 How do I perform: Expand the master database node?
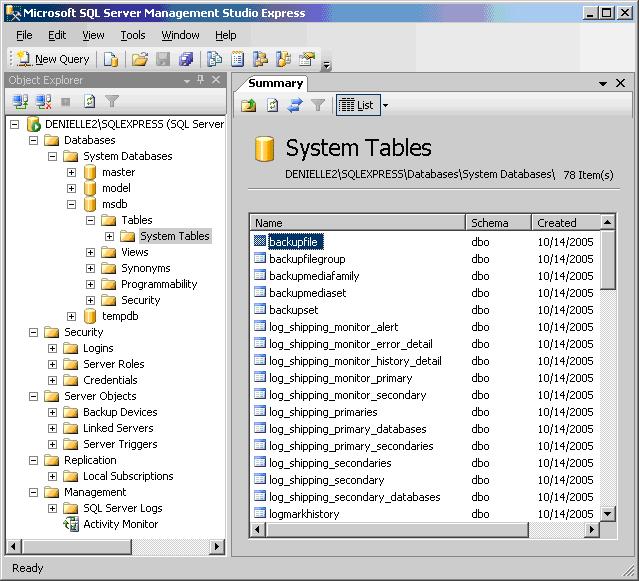[x=71, y=172]
